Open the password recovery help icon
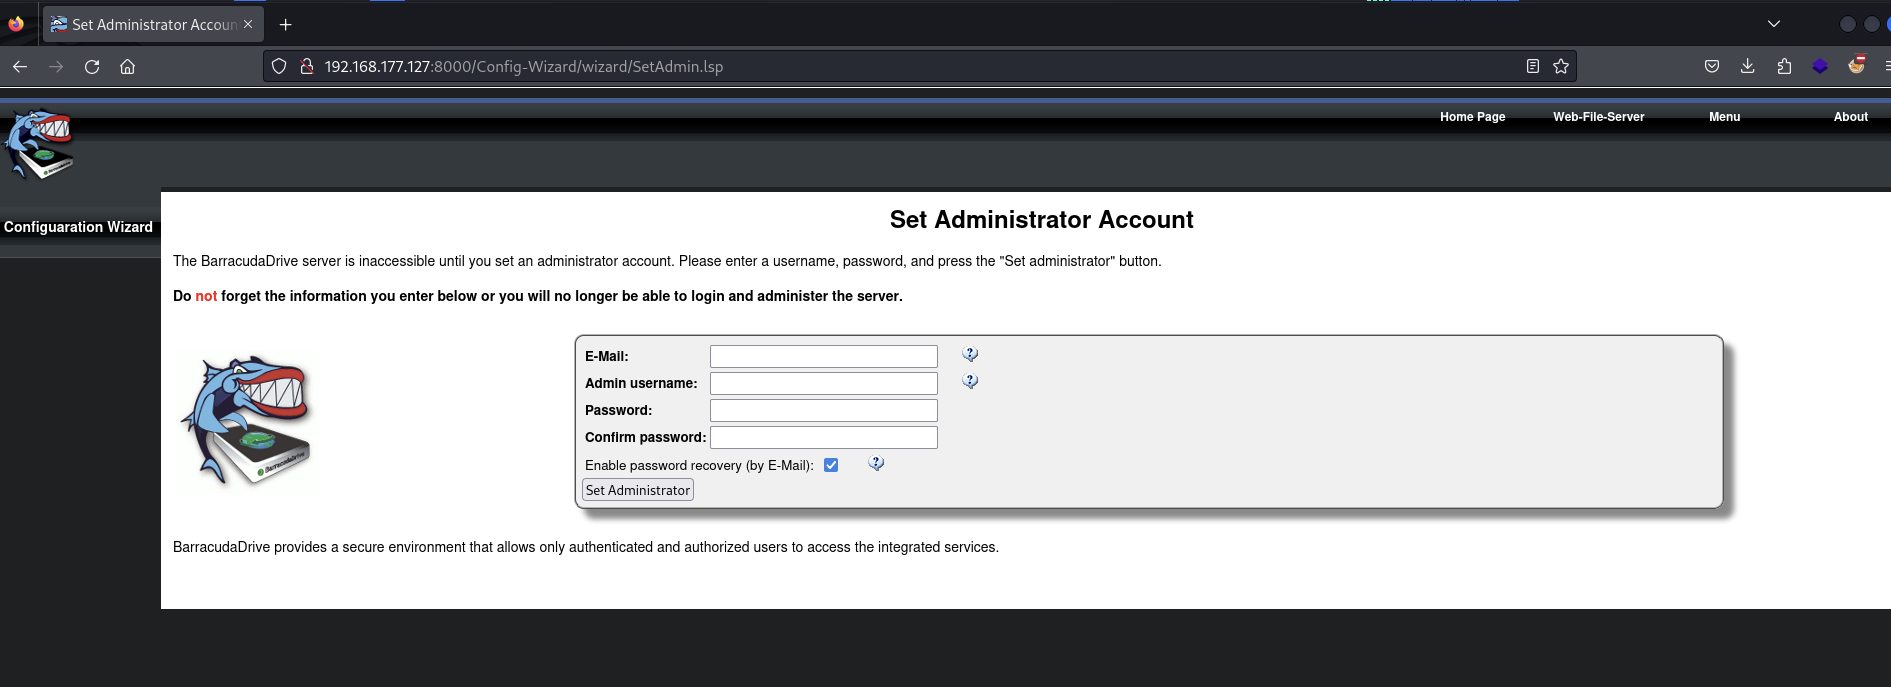Viewport: 1891px width, 687px height. tap(876, 464)
